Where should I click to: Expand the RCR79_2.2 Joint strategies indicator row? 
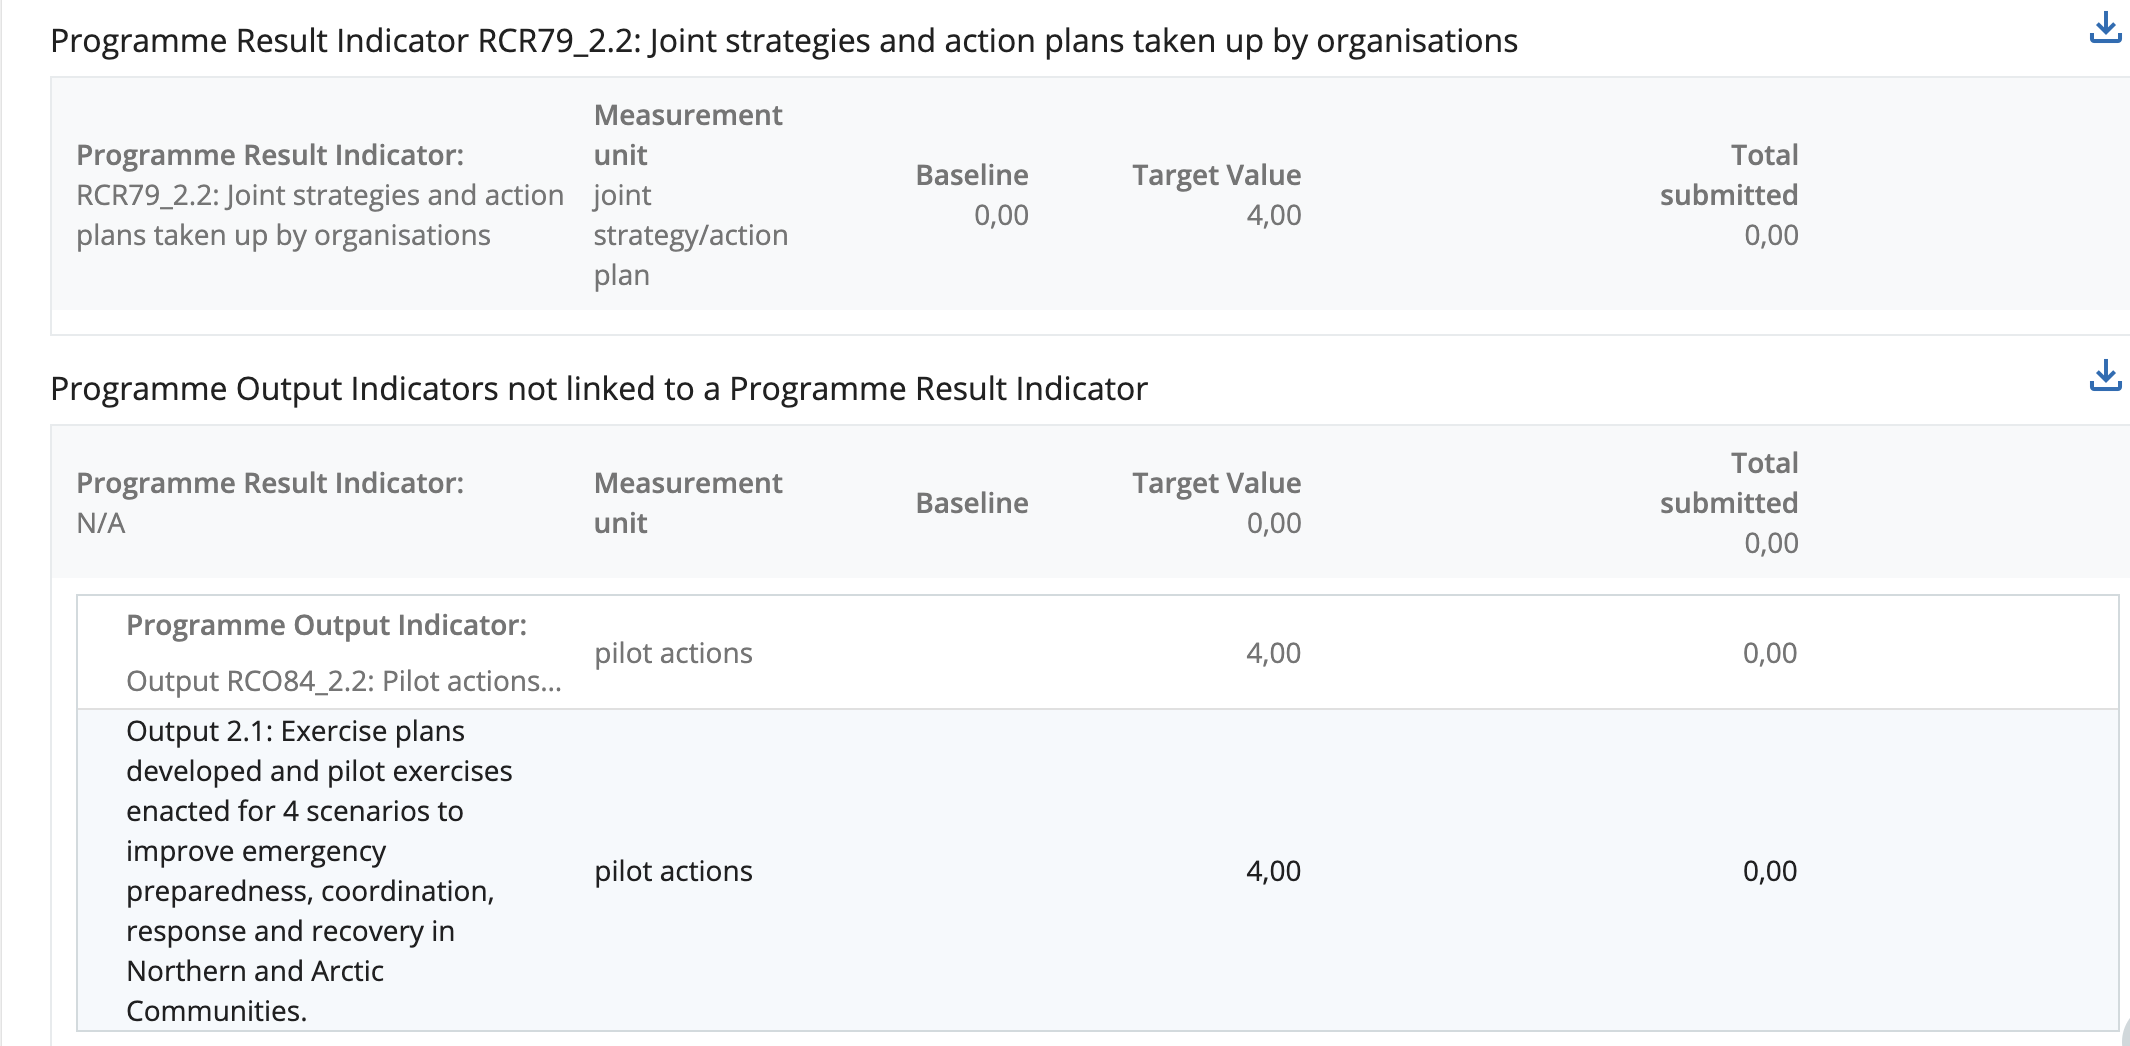320,195
